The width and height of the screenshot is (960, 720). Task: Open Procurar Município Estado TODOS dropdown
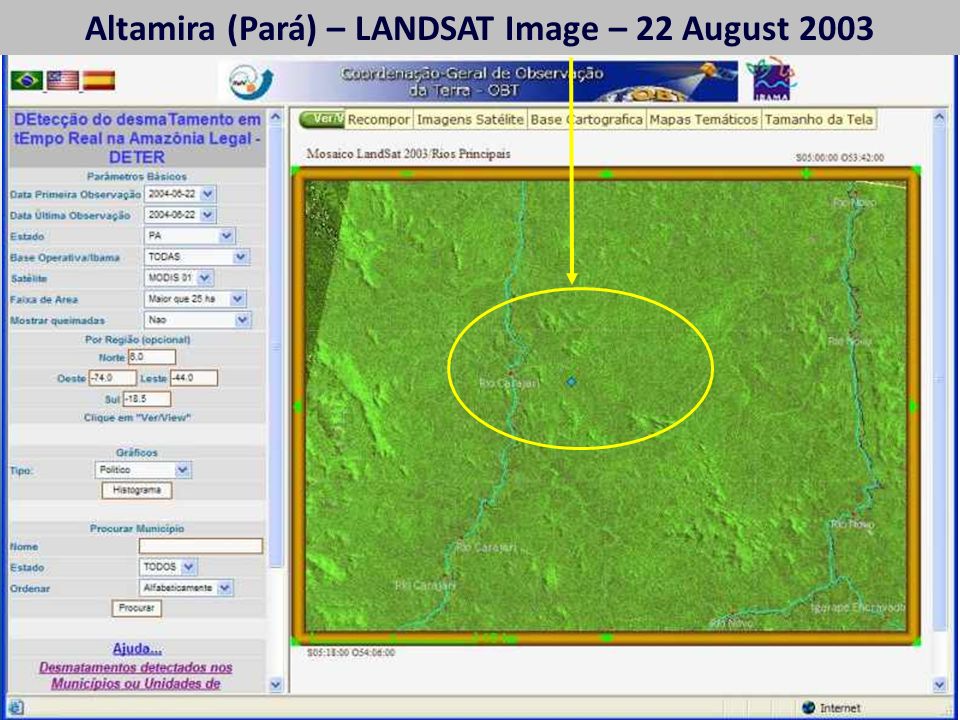[189, 567]
